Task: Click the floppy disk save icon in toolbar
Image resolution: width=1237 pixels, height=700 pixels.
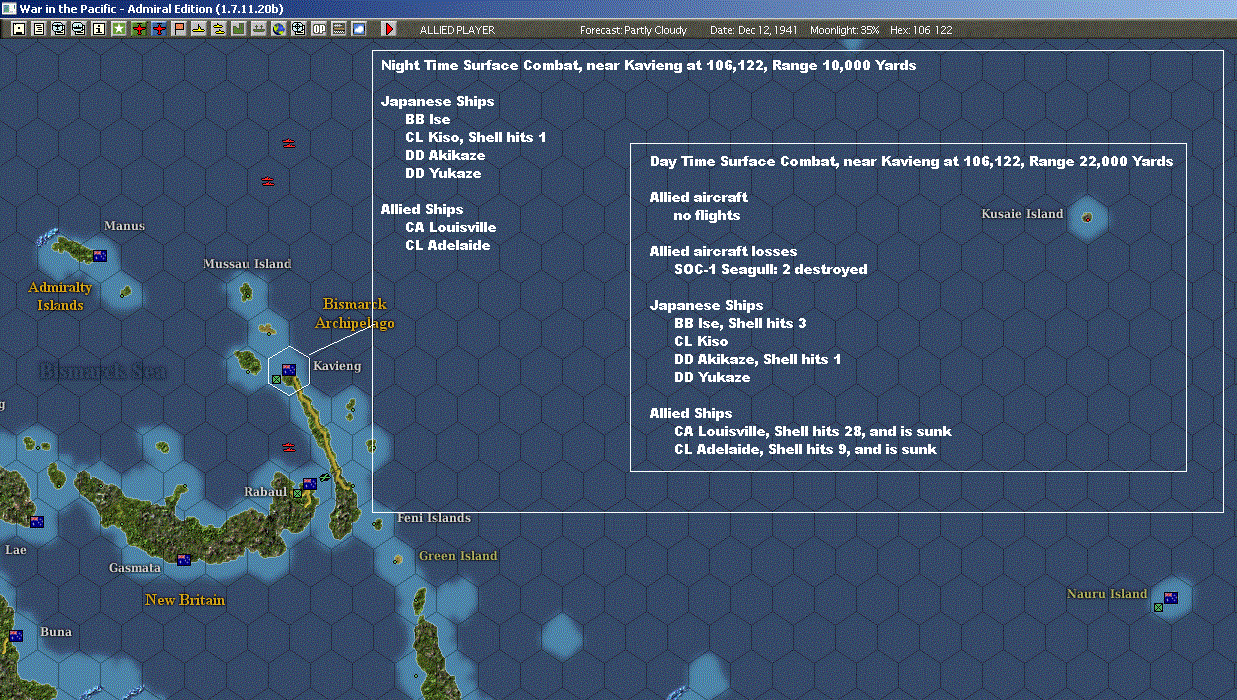Action: [x=18, y=29]
